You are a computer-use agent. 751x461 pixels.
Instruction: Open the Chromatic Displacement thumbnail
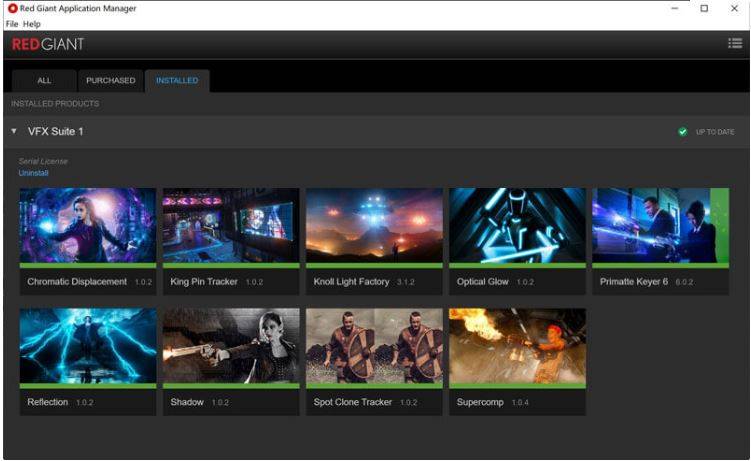[88, 225]
